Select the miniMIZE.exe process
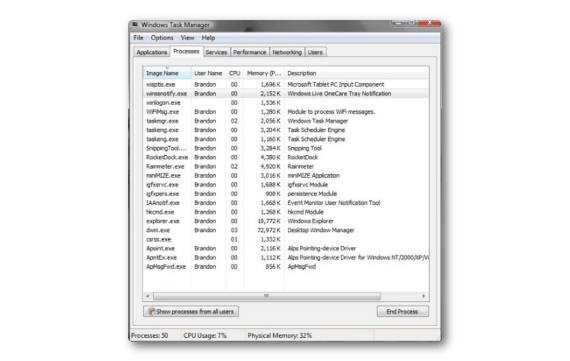The width and height of the screenshot is (570, 361). (x=286, y=175)
